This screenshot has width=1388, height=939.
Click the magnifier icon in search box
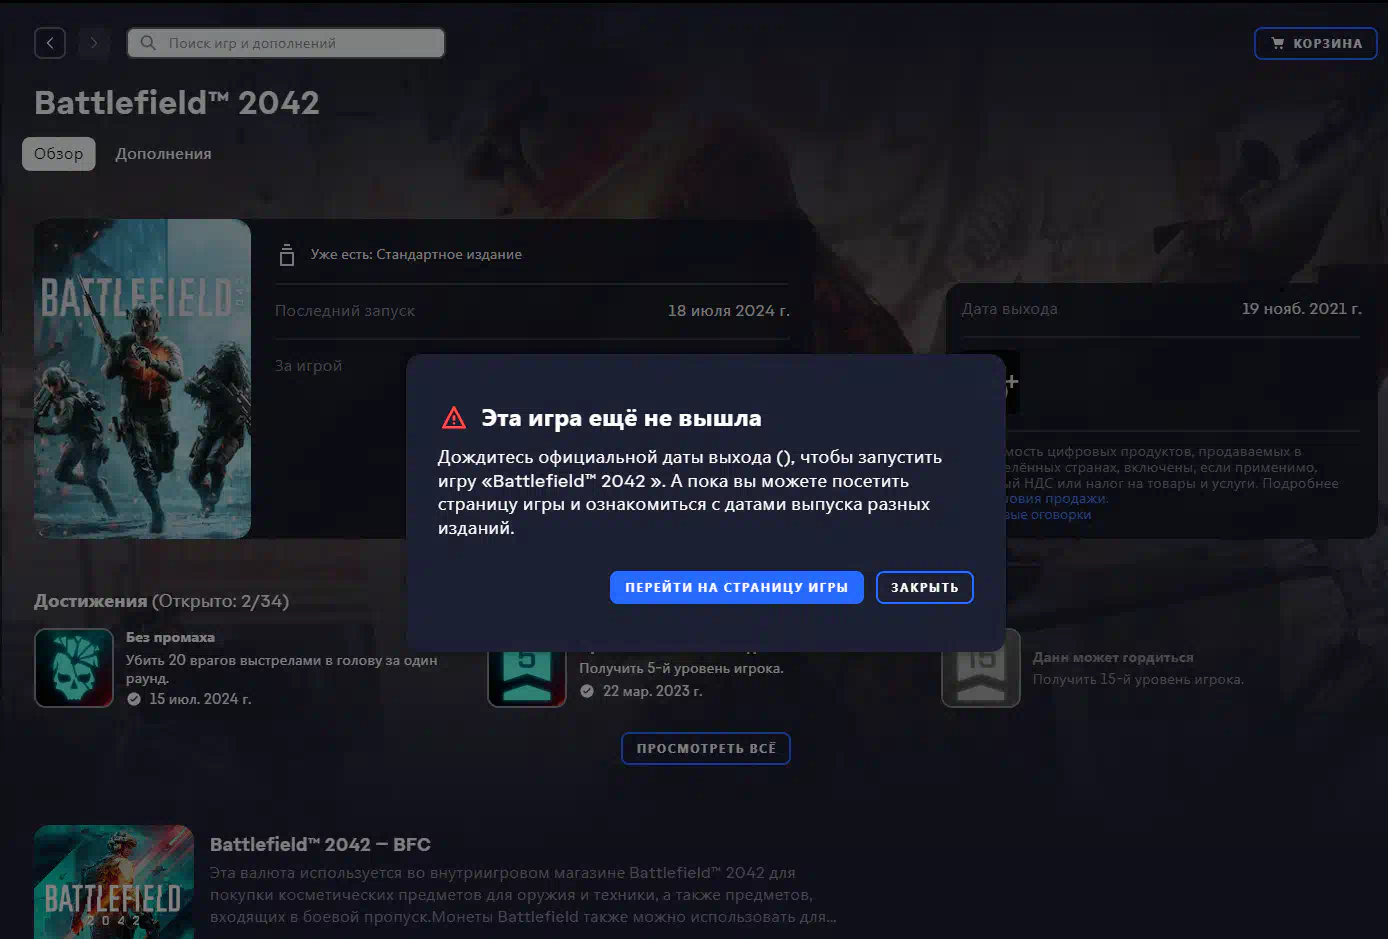[148, 43]
